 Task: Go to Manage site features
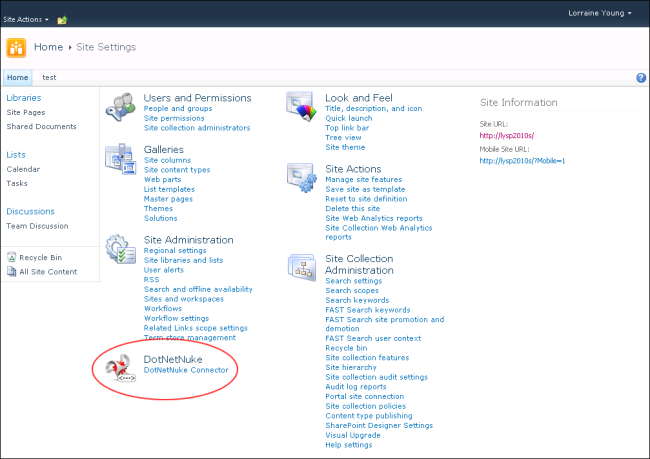[364, 180]
